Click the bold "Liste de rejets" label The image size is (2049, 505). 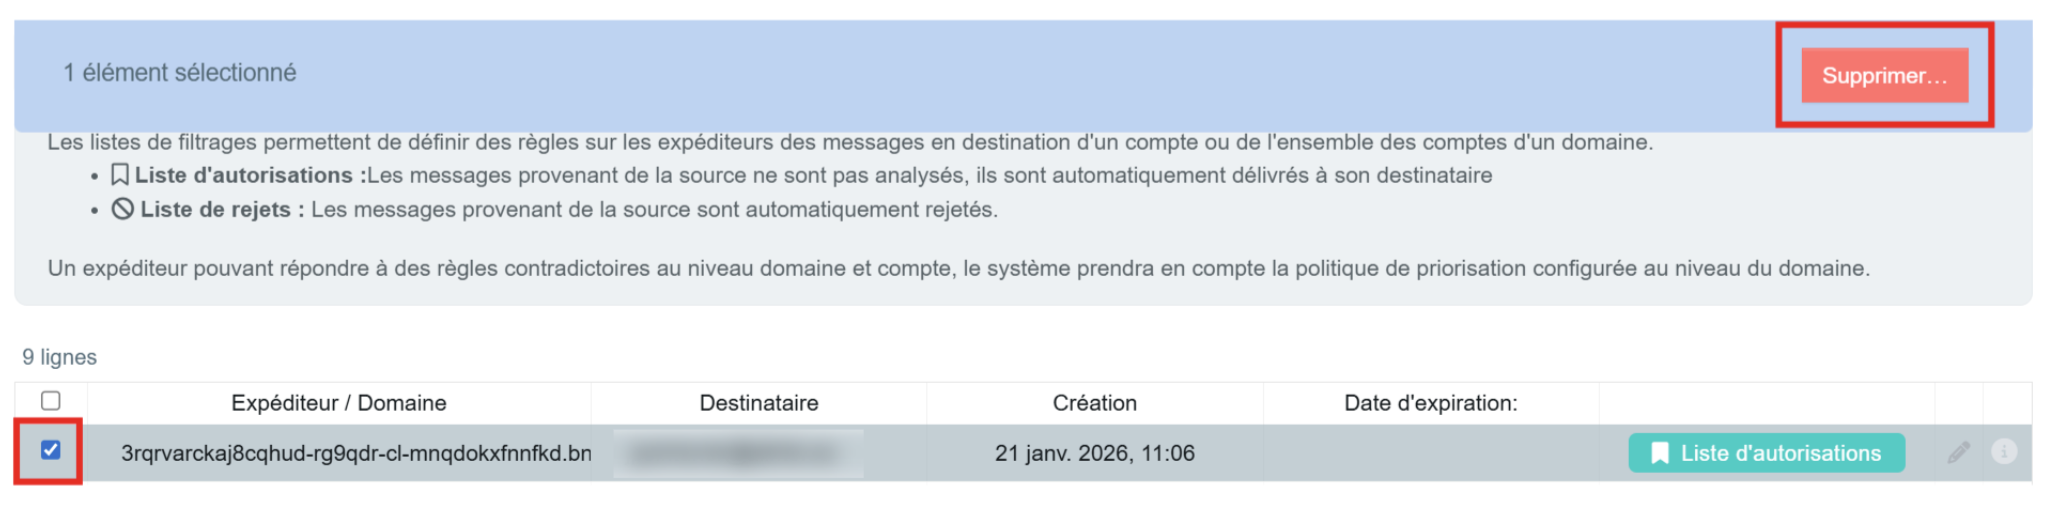(x=216, y=210)
